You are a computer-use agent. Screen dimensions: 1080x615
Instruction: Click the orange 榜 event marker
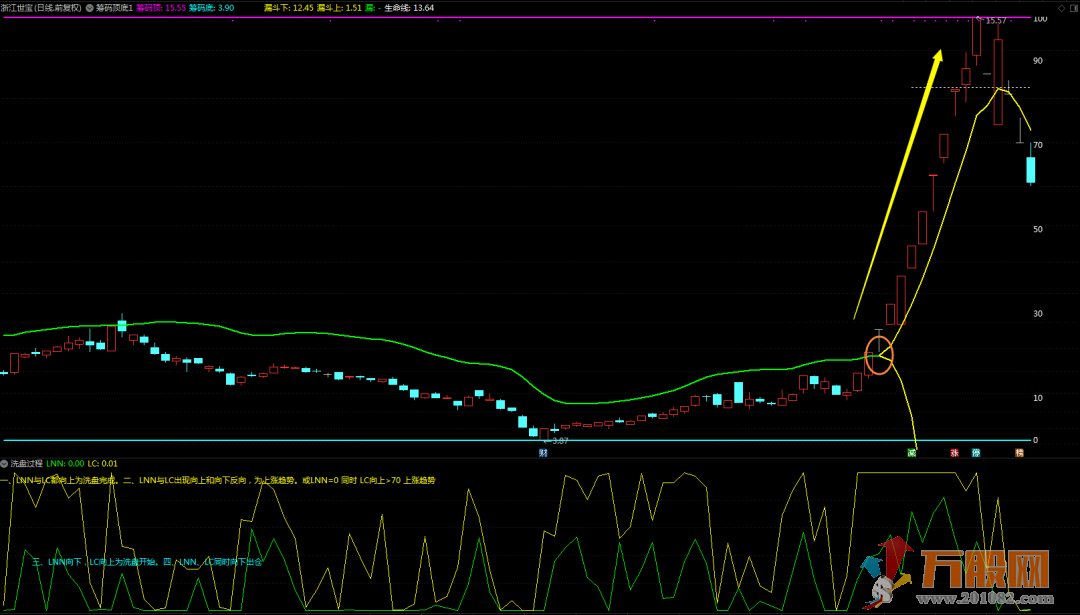[x=1019, y=453]
